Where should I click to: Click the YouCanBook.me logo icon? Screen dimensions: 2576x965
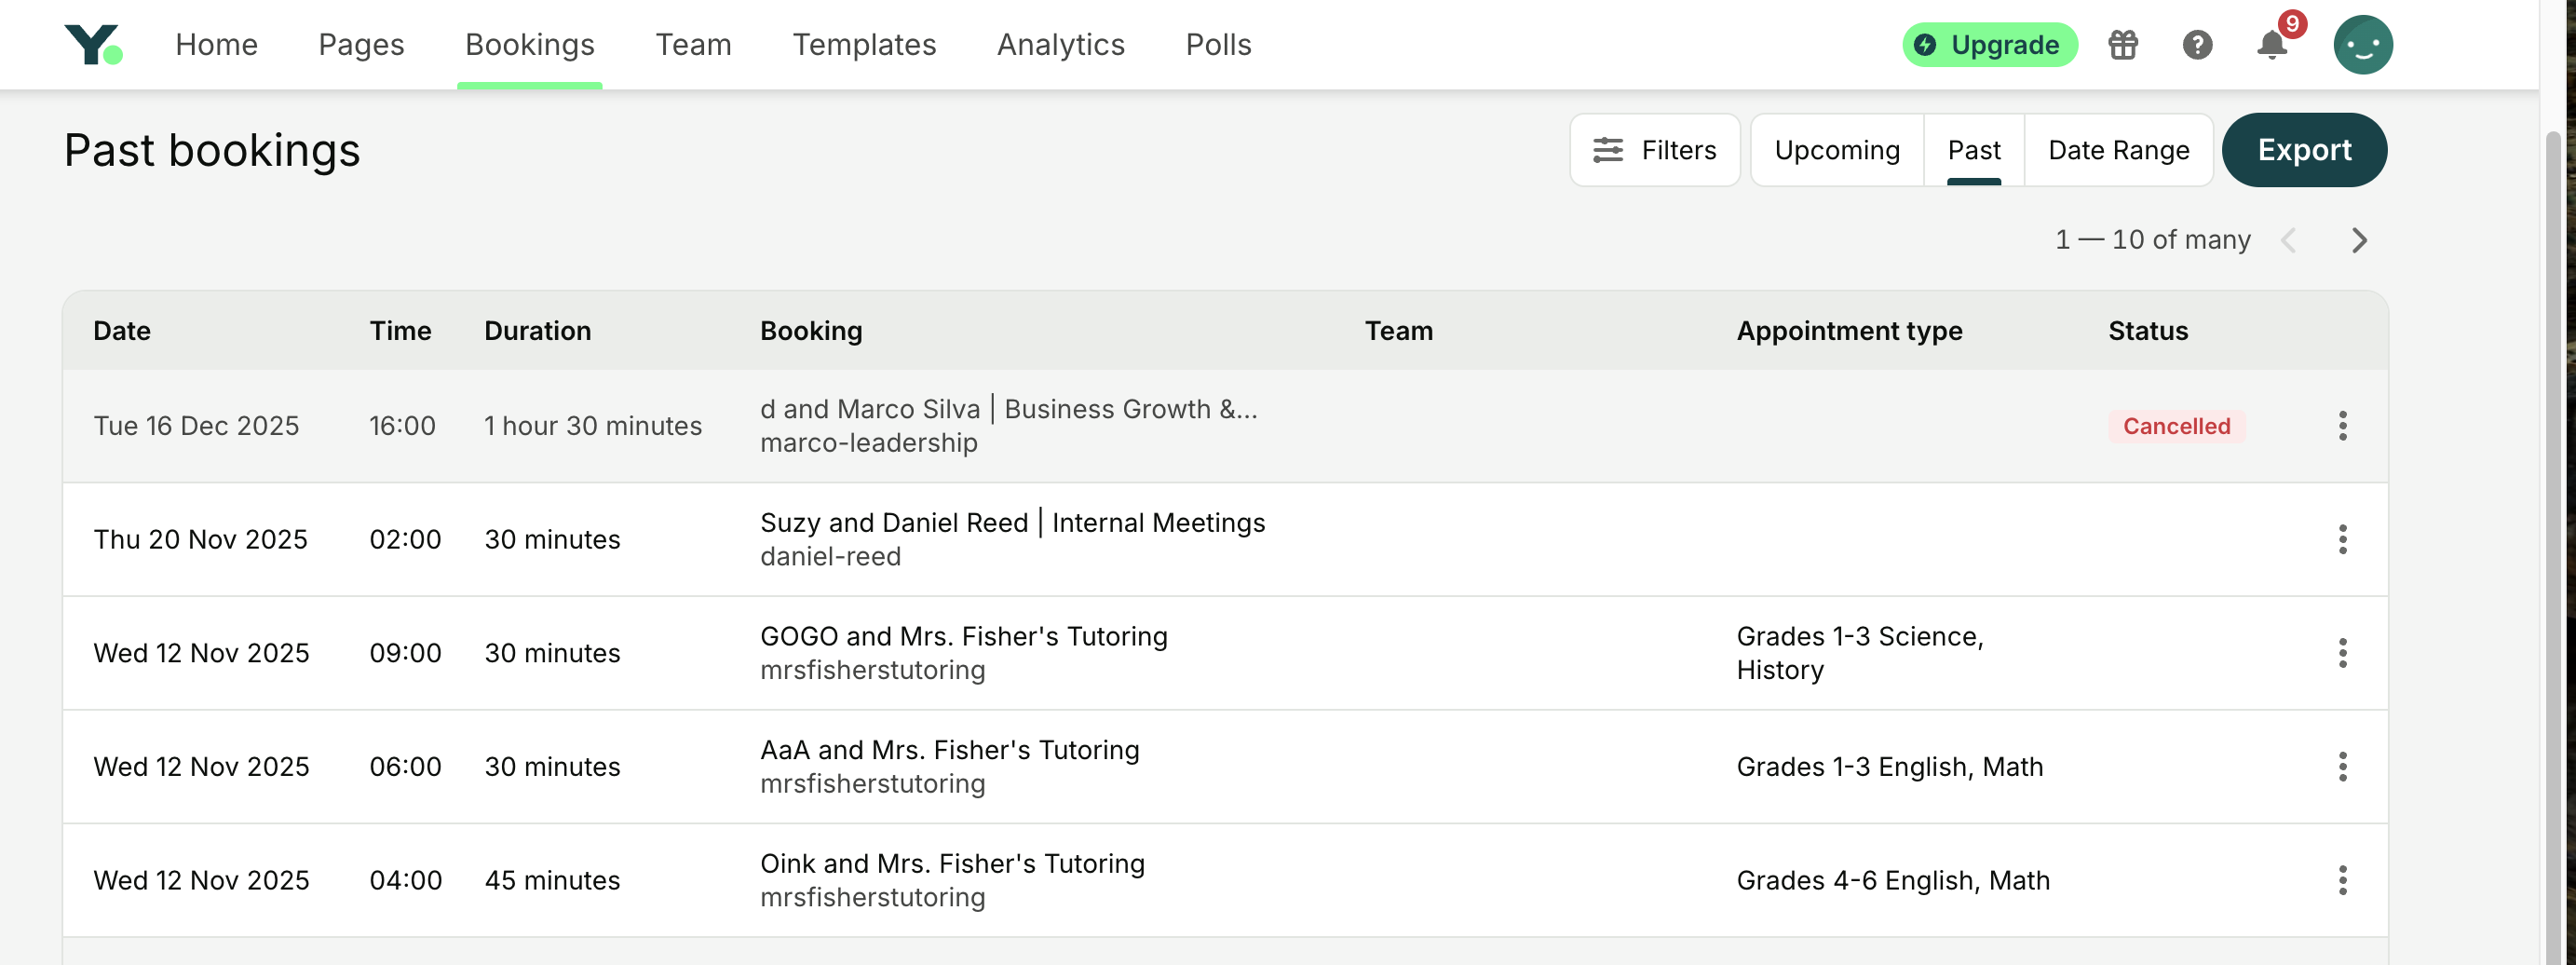click(93, 45)
